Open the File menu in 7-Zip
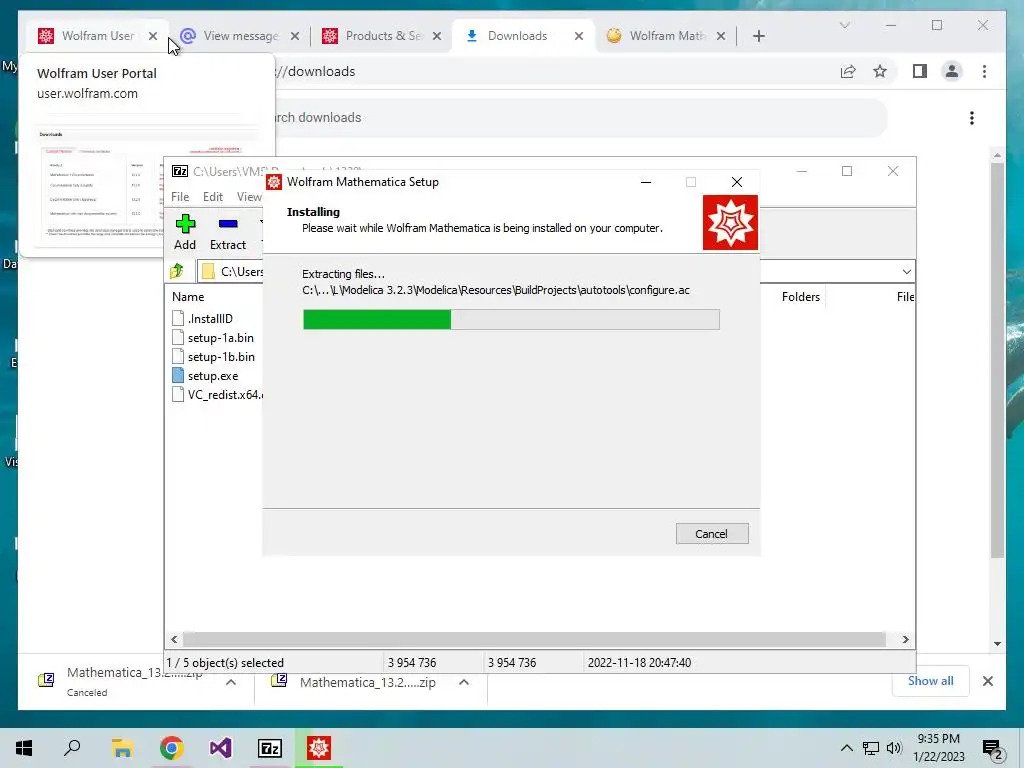The image size is (1024, 768). (180, 197)
